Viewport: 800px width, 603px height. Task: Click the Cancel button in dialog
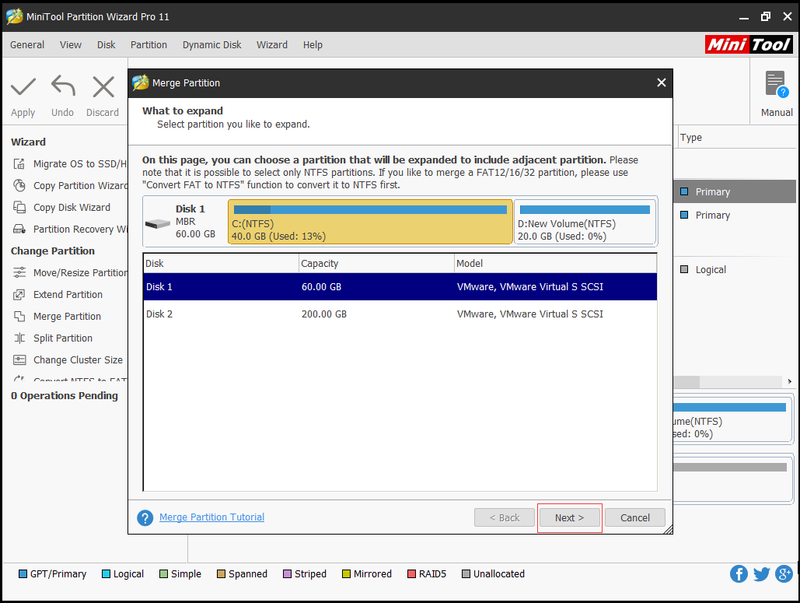tap(635, 518)
